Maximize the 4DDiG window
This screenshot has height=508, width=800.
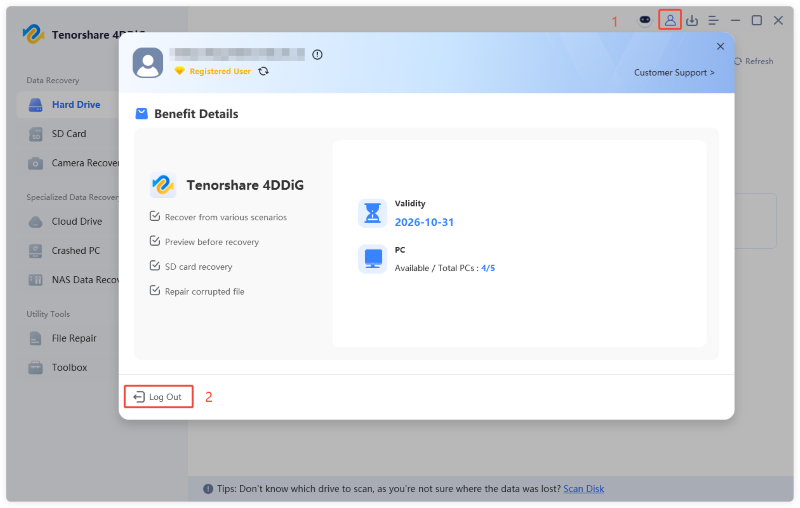(757, 20)
